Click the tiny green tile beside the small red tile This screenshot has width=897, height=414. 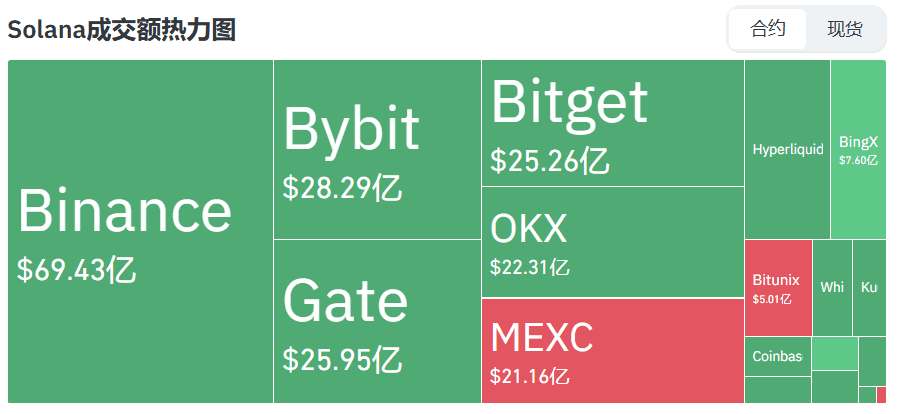click(867, 395)
